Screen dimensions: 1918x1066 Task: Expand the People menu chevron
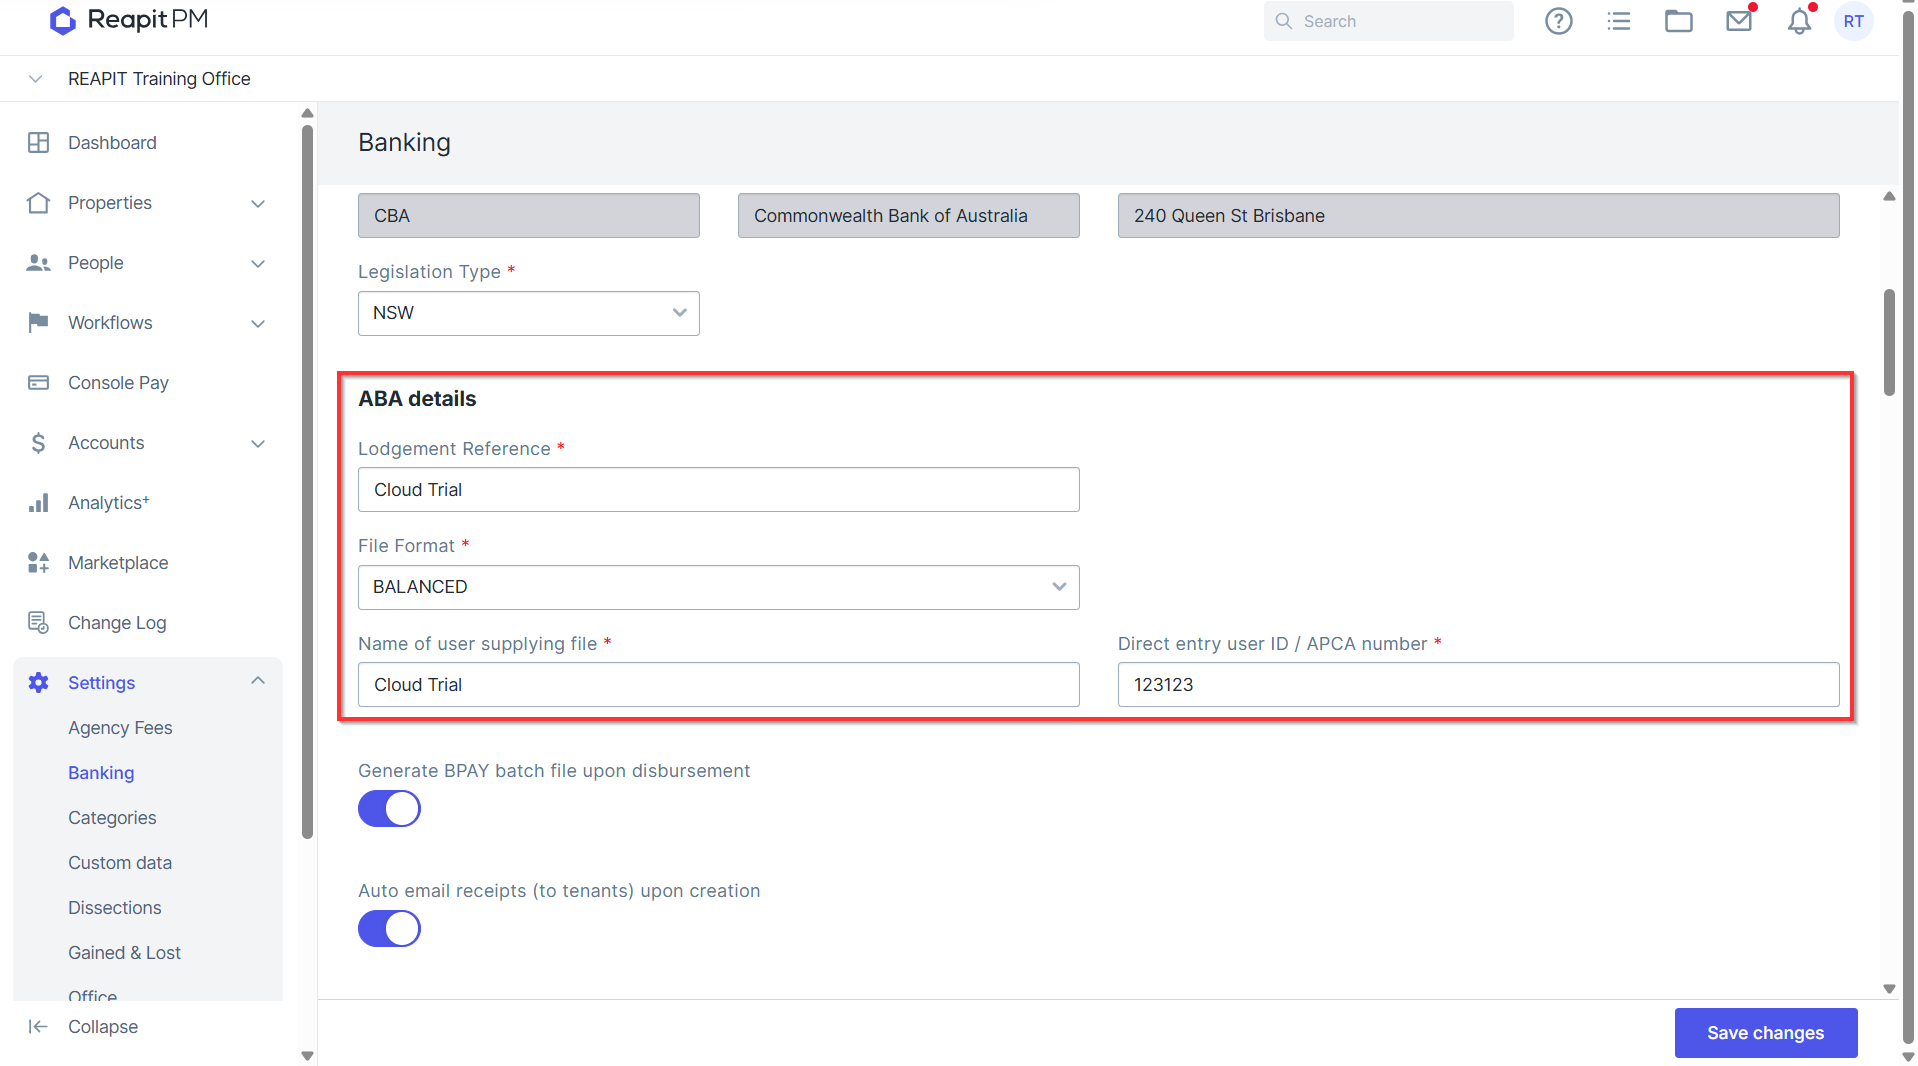tap(258, 263)
